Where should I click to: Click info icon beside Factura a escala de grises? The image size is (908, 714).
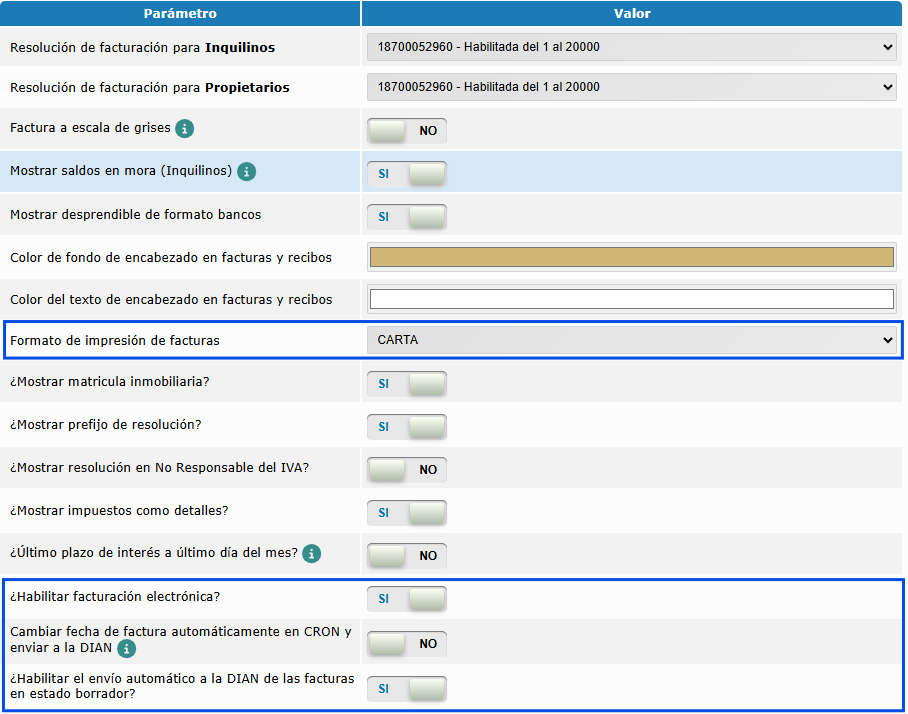pyautogui.click(x=185, y=129)
